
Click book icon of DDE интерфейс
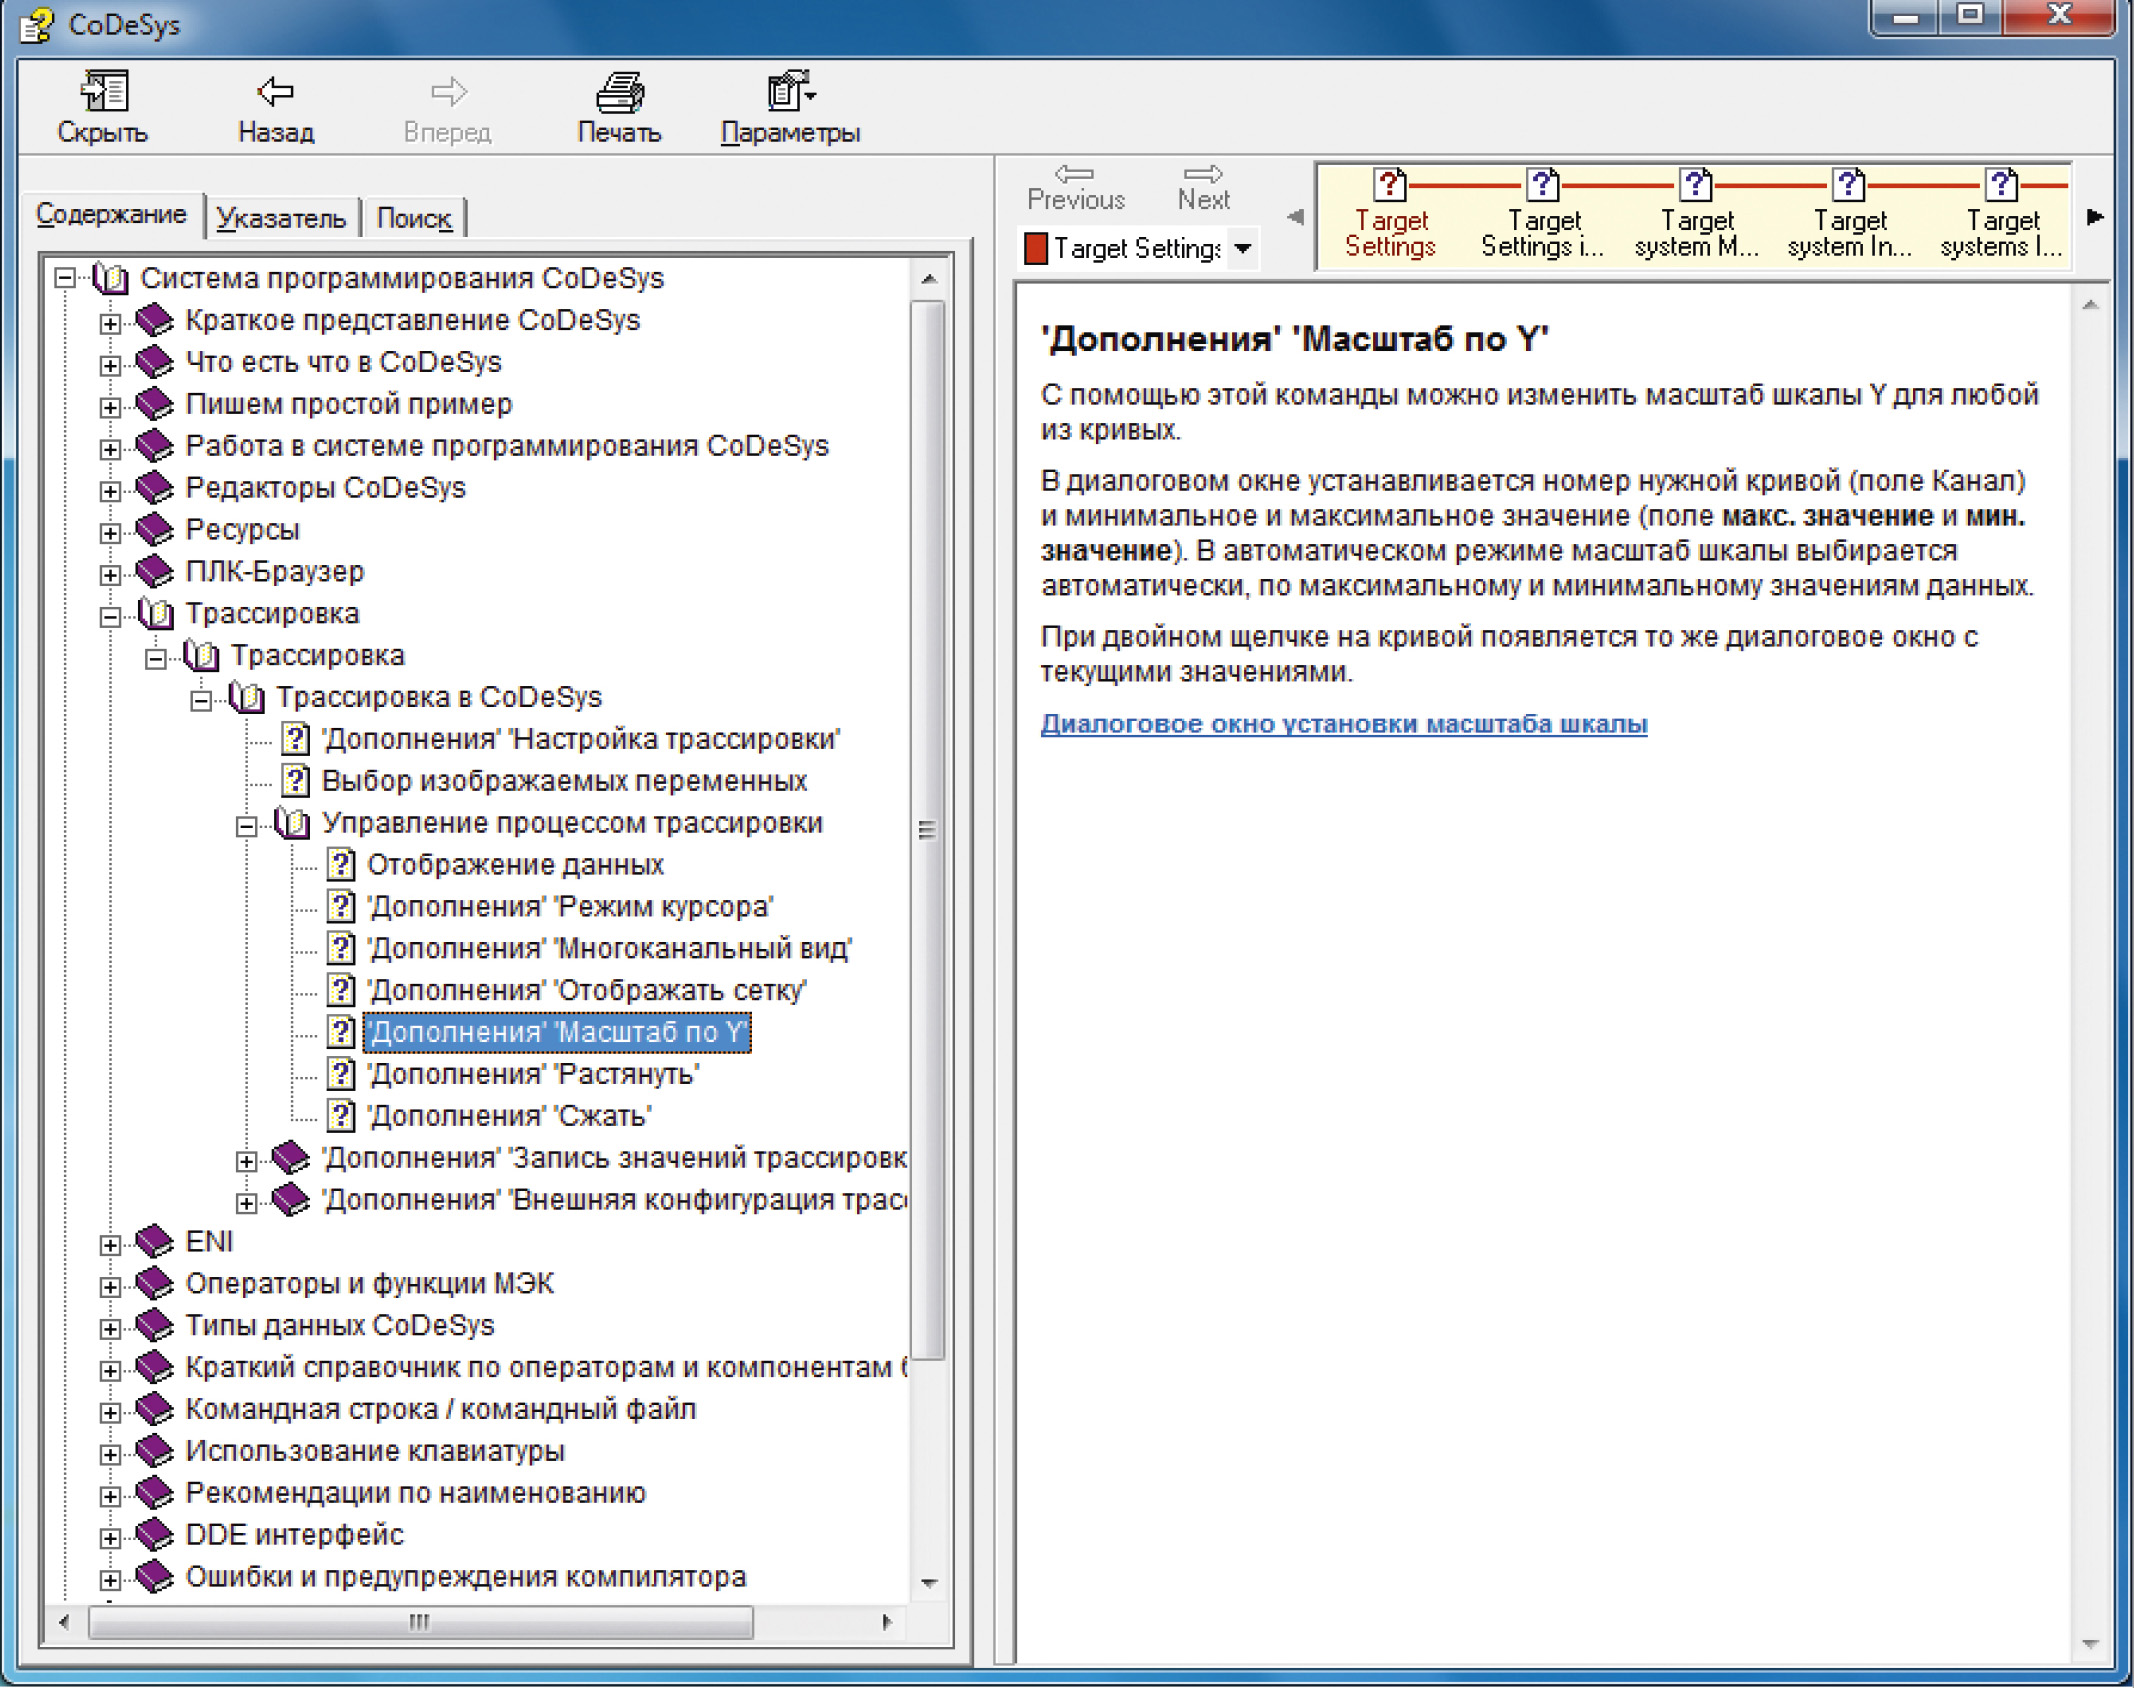point(154,1534)
